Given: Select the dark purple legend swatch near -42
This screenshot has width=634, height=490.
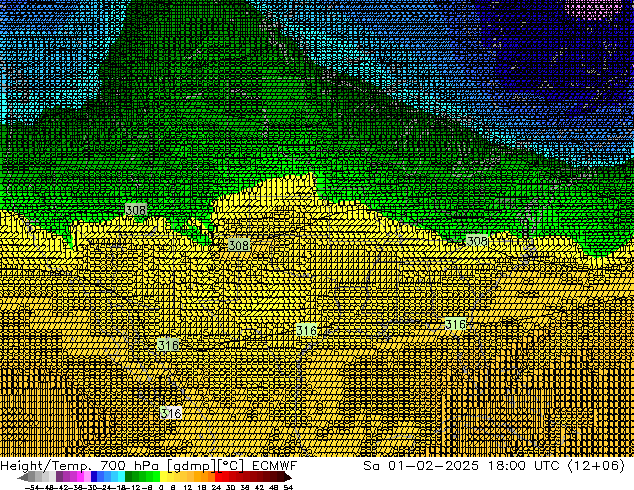Looking at the screenshot, I should [x=59, y=477].
